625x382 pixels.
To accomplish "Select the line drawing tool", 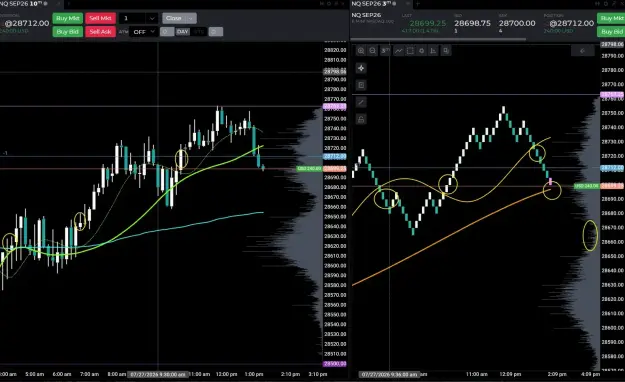I will (x=361, y=102).
